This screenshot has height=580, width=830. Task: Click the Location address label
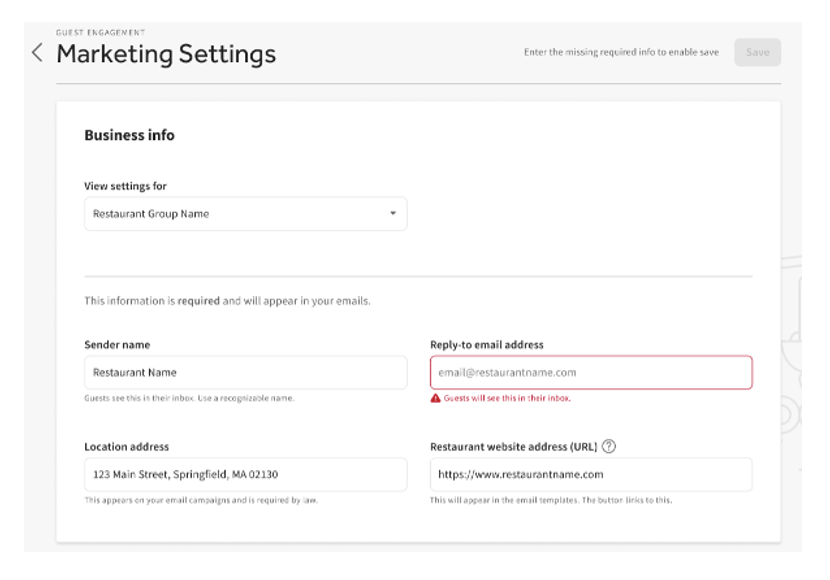coord(126,447)
